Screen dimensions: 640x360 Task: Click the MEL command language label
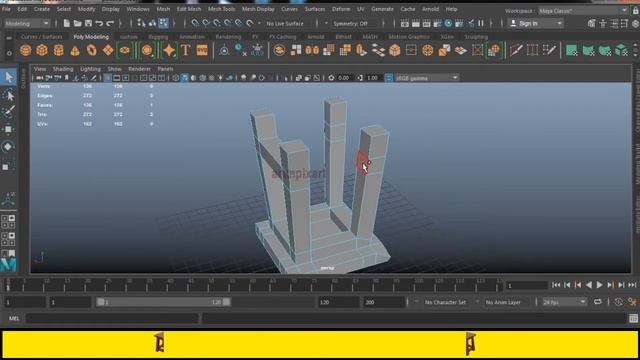point(14,318)
